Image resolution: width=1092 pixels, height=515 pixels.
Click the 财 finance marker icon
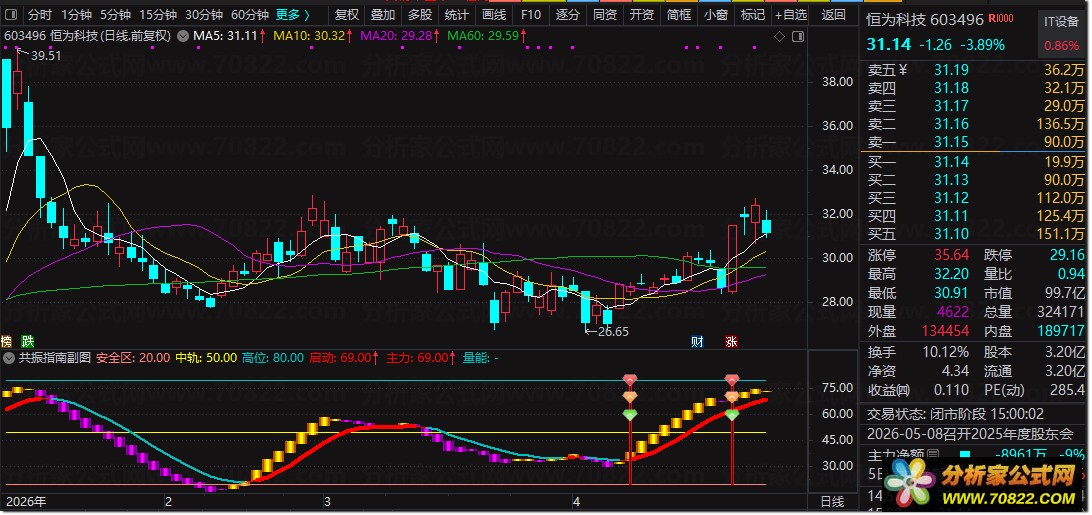(x=697, y=341)
